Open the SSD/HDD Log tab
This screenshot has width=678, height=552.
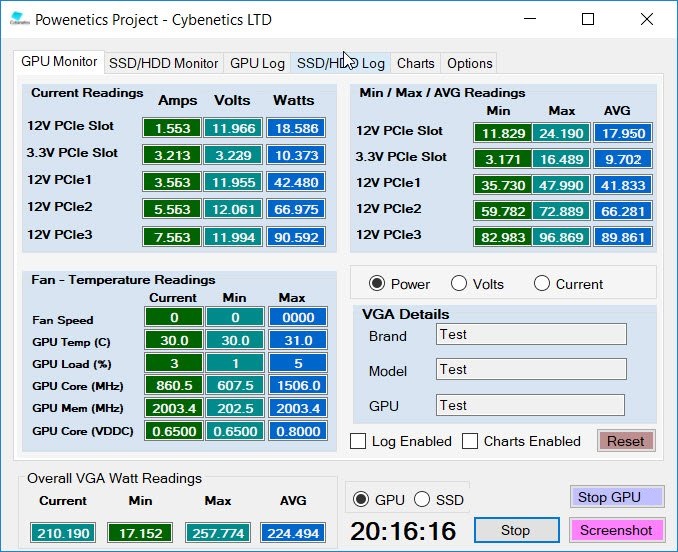(x=341, y=64)
